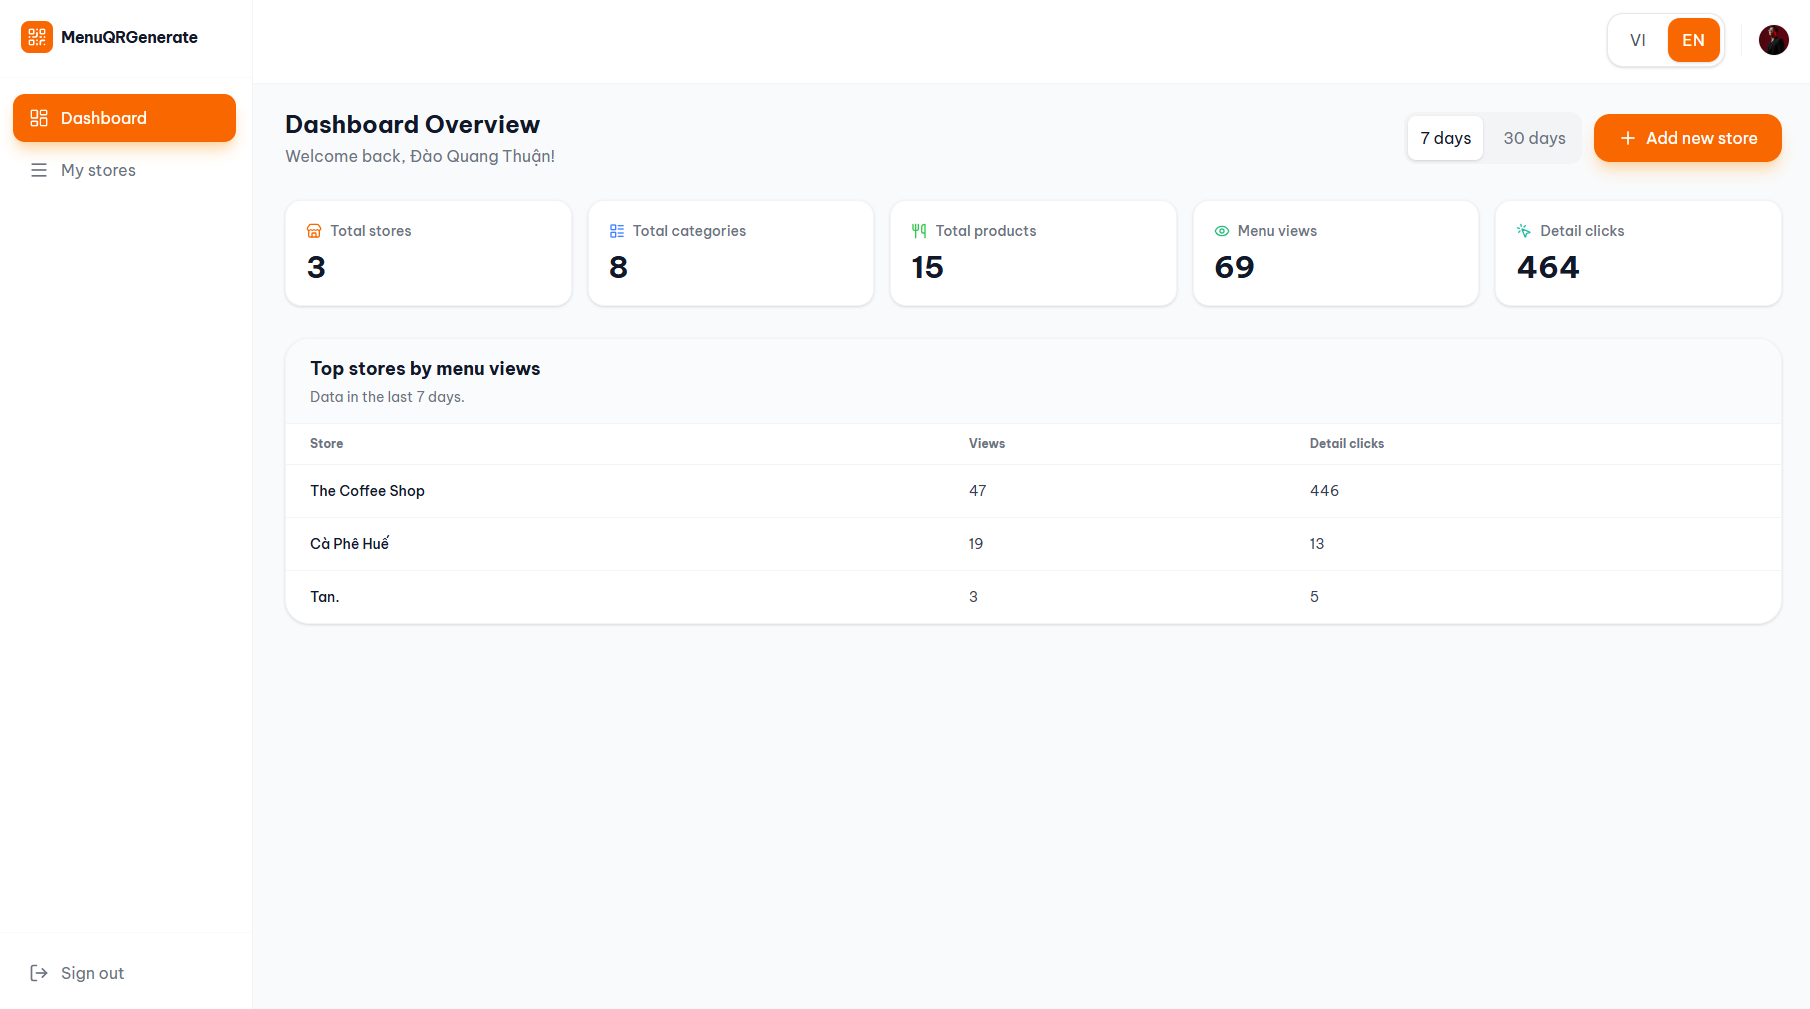Screen dimensions: 1810x1009
Task: Click the Dashboard Overview heading
Action: 413,124
